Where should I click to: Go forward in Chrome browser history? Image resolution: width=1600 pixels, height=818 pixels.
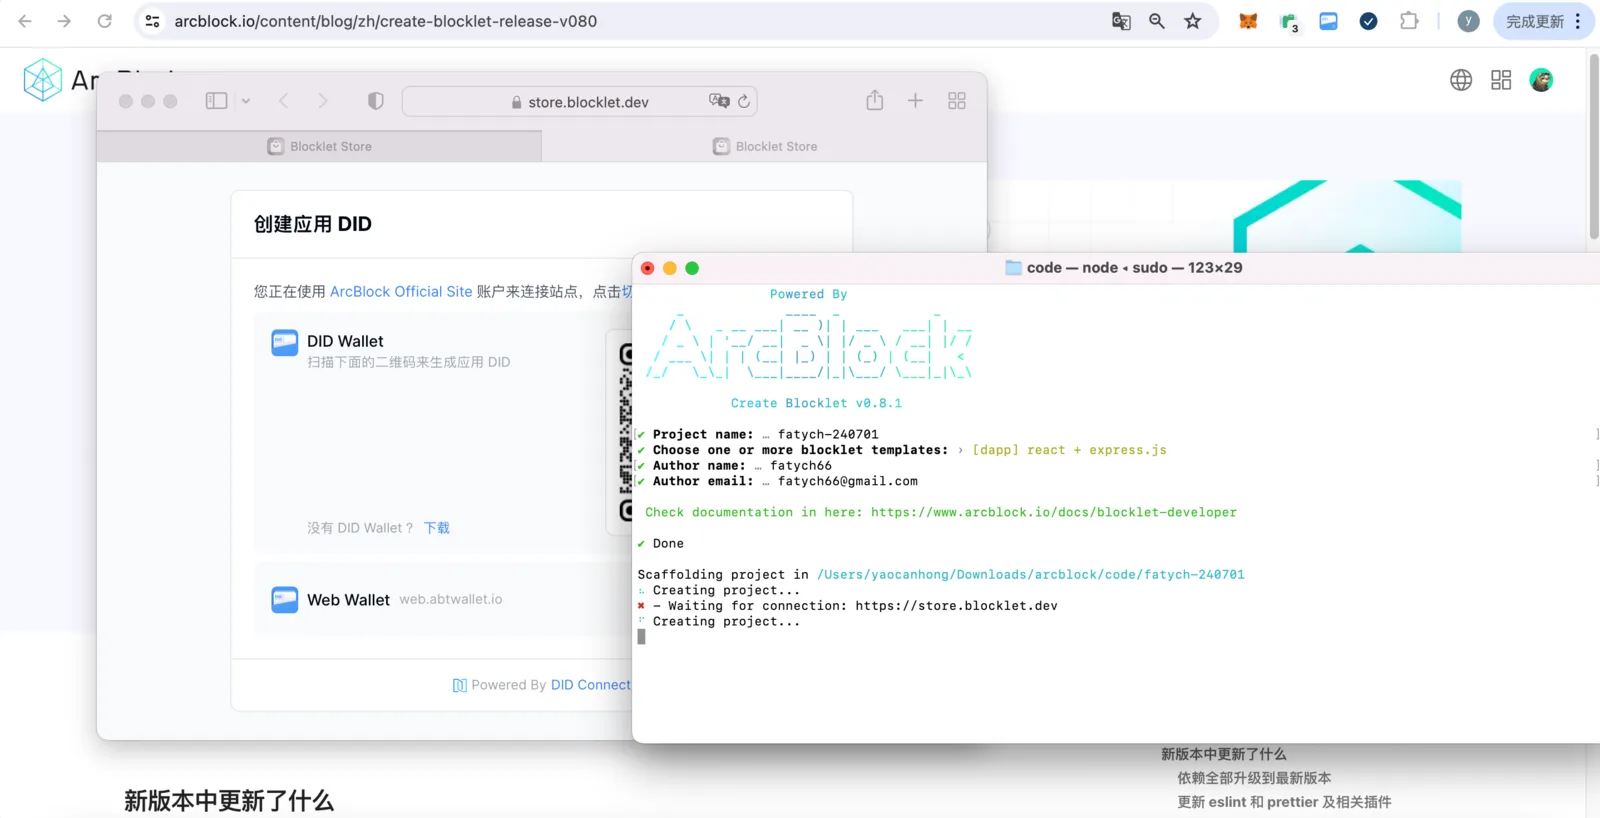(64, 21)
